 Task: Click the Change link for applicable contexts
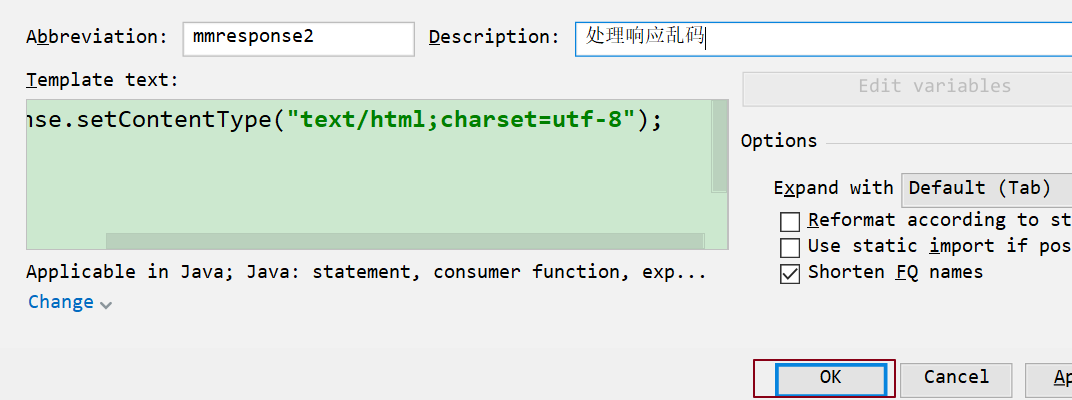click(x=60, y=302)
